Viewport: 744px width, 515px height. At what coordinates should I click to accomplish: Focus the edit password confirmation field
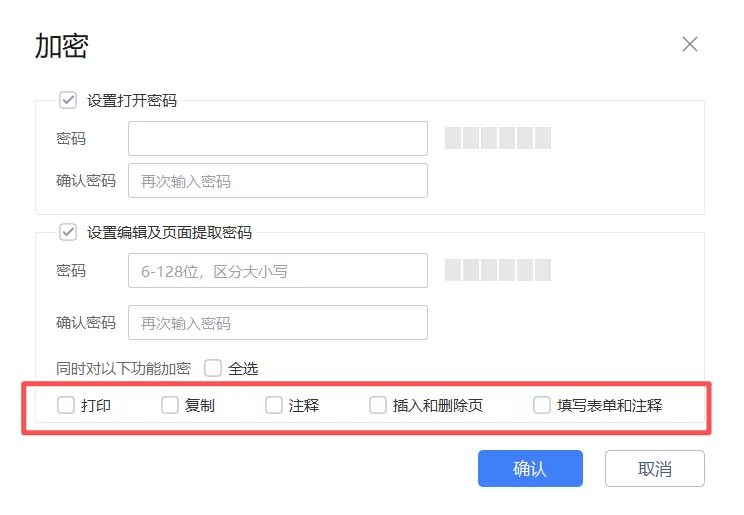coord(278,323)
